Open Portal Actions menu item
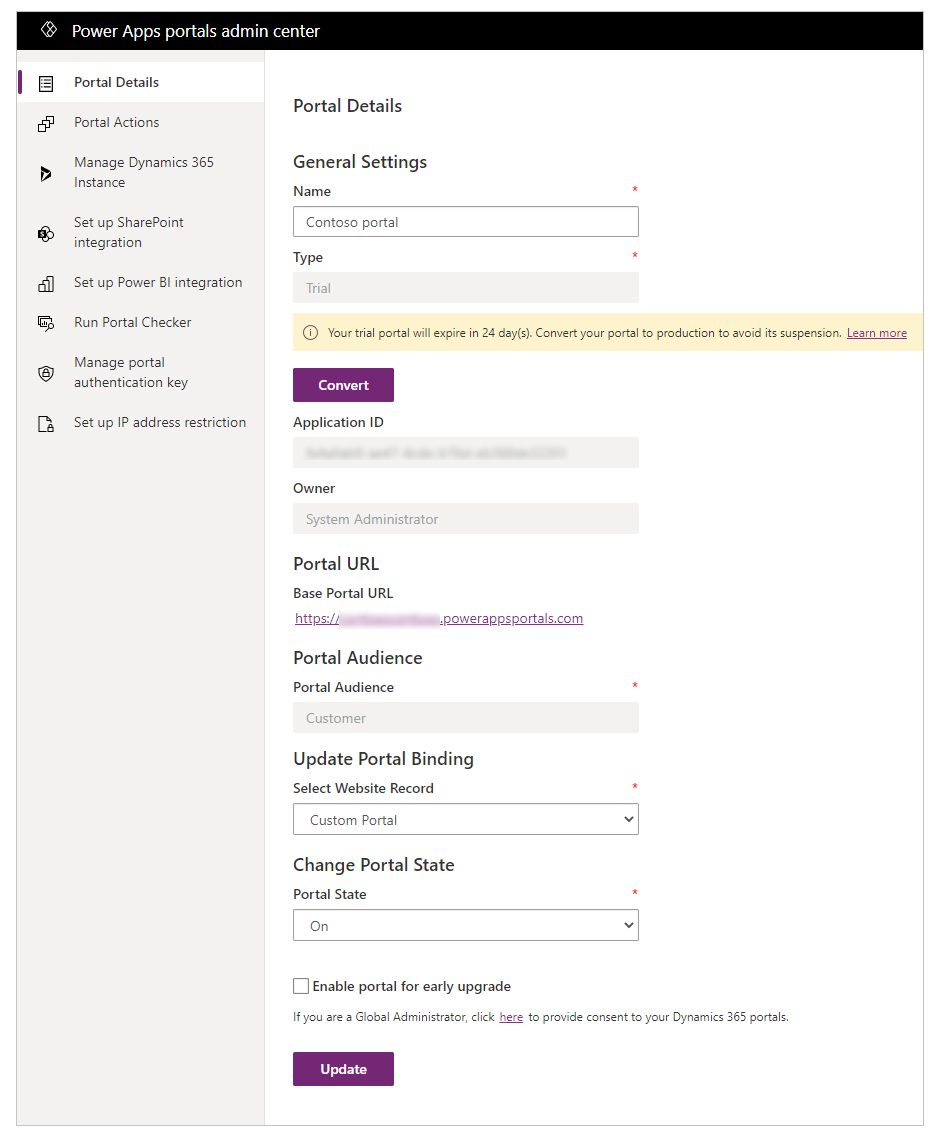This screenshot has height=1144, width=941. point(116,123)
